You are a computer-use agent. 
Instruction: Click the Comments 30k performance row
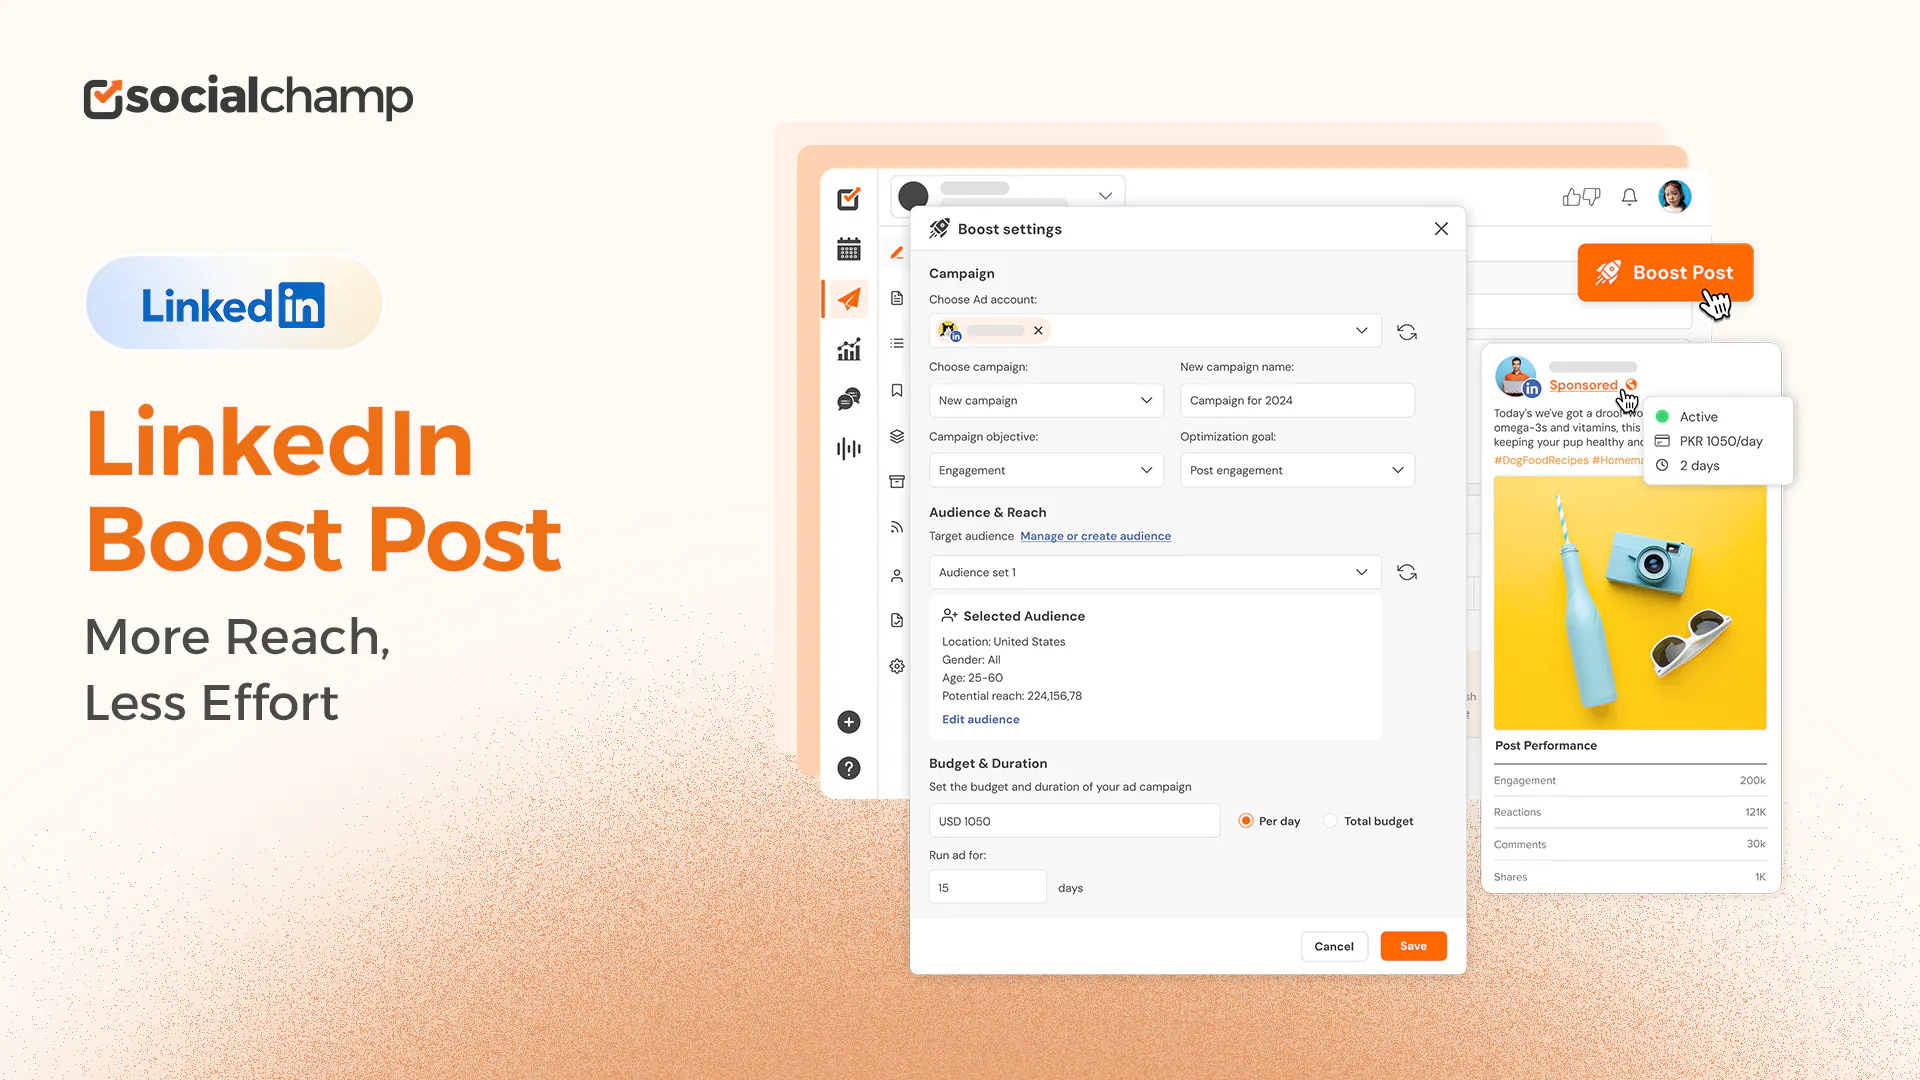tap(1630, 845)
